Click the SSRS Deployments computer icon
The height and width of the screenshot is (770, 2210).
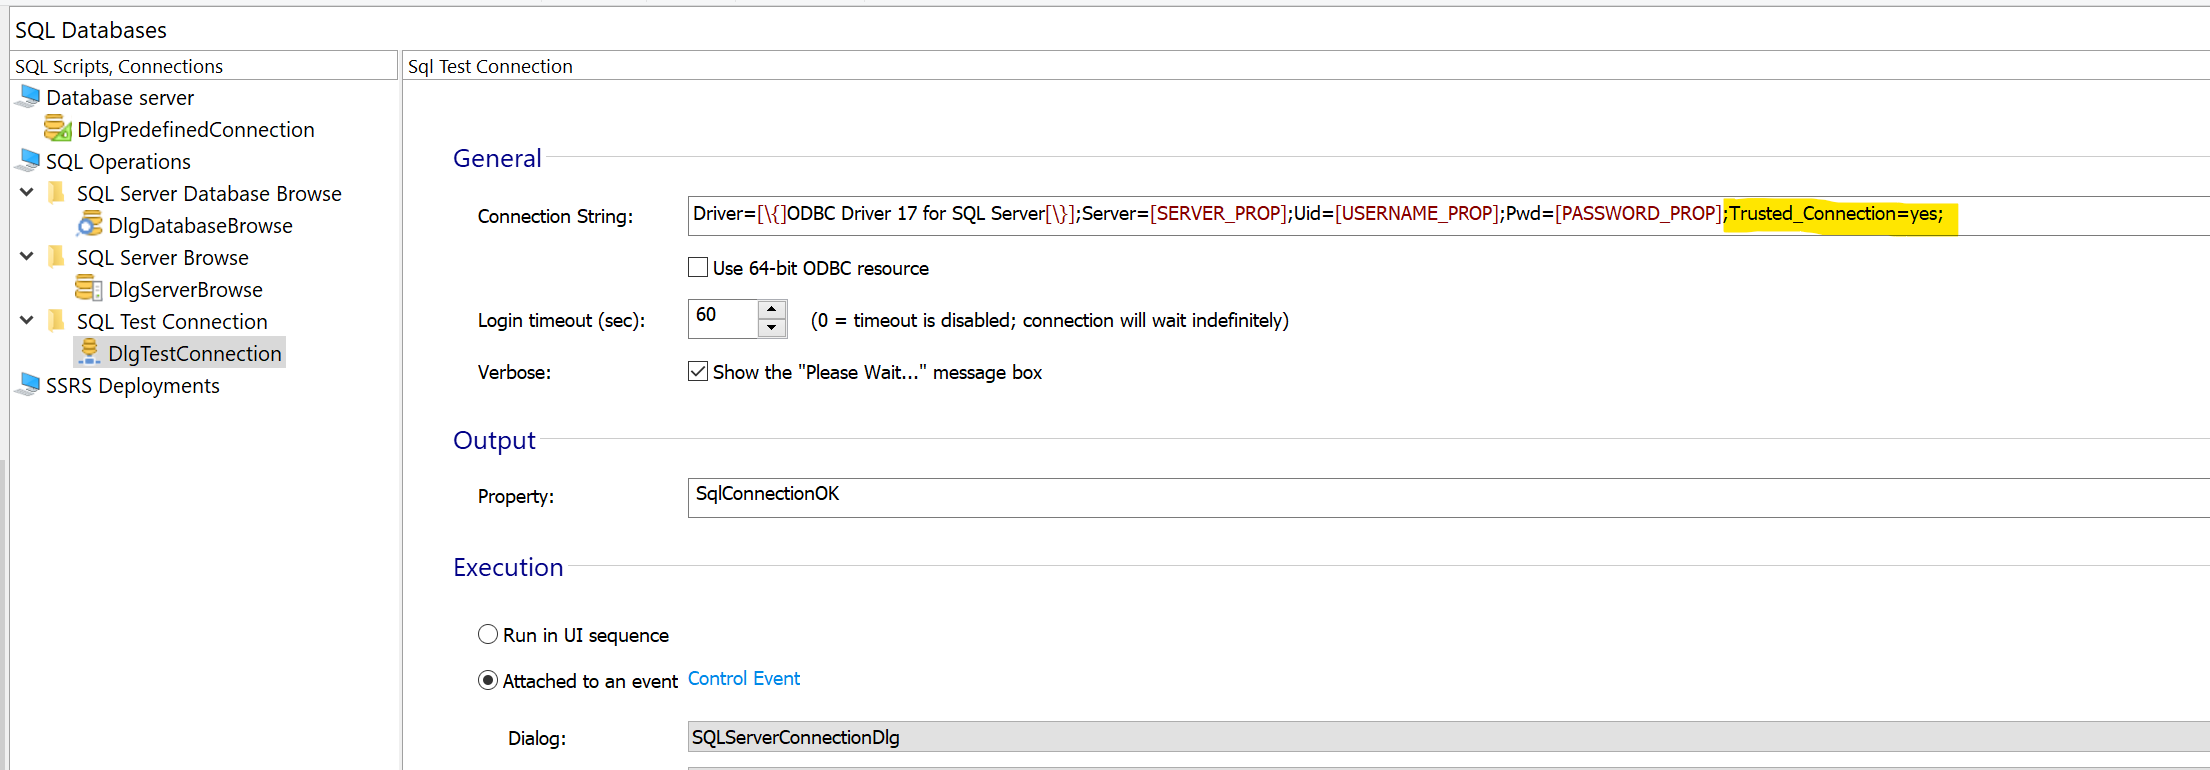[x=29, y=385]
